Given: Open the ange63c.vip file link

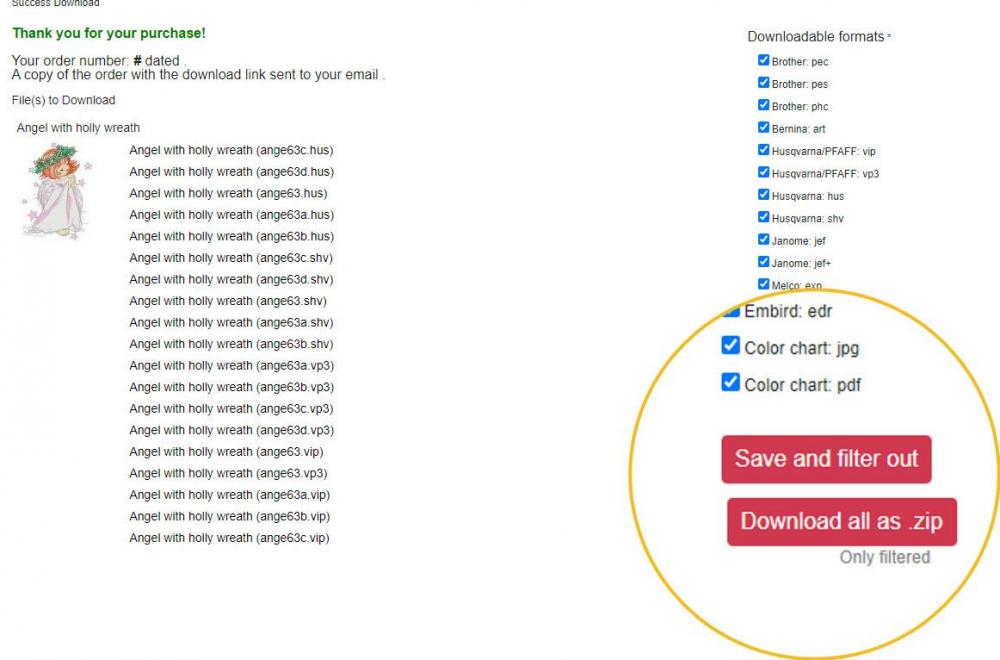Looking at the screenshot, I should pyautogui.click(x=230, y=538).
